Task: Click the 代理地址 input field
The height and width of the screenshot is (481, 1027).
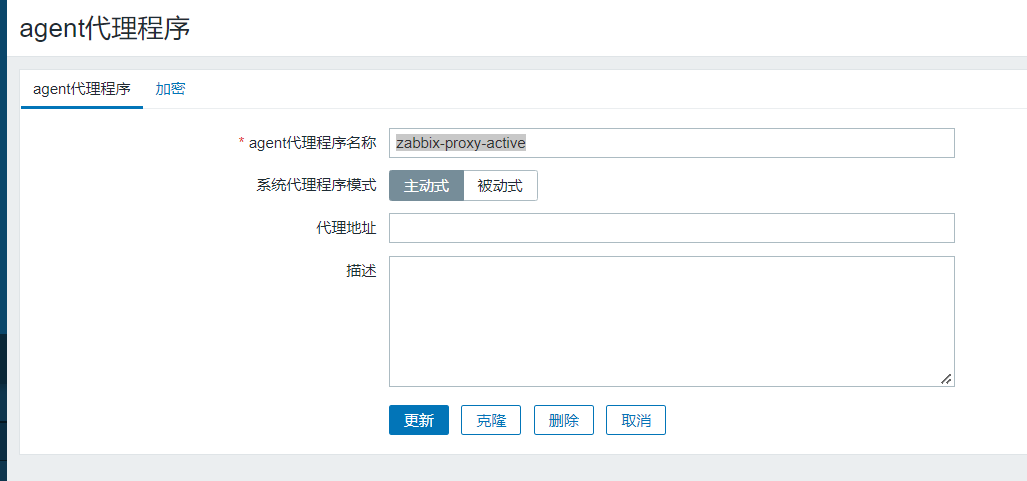Action: [x=671, y=228]
